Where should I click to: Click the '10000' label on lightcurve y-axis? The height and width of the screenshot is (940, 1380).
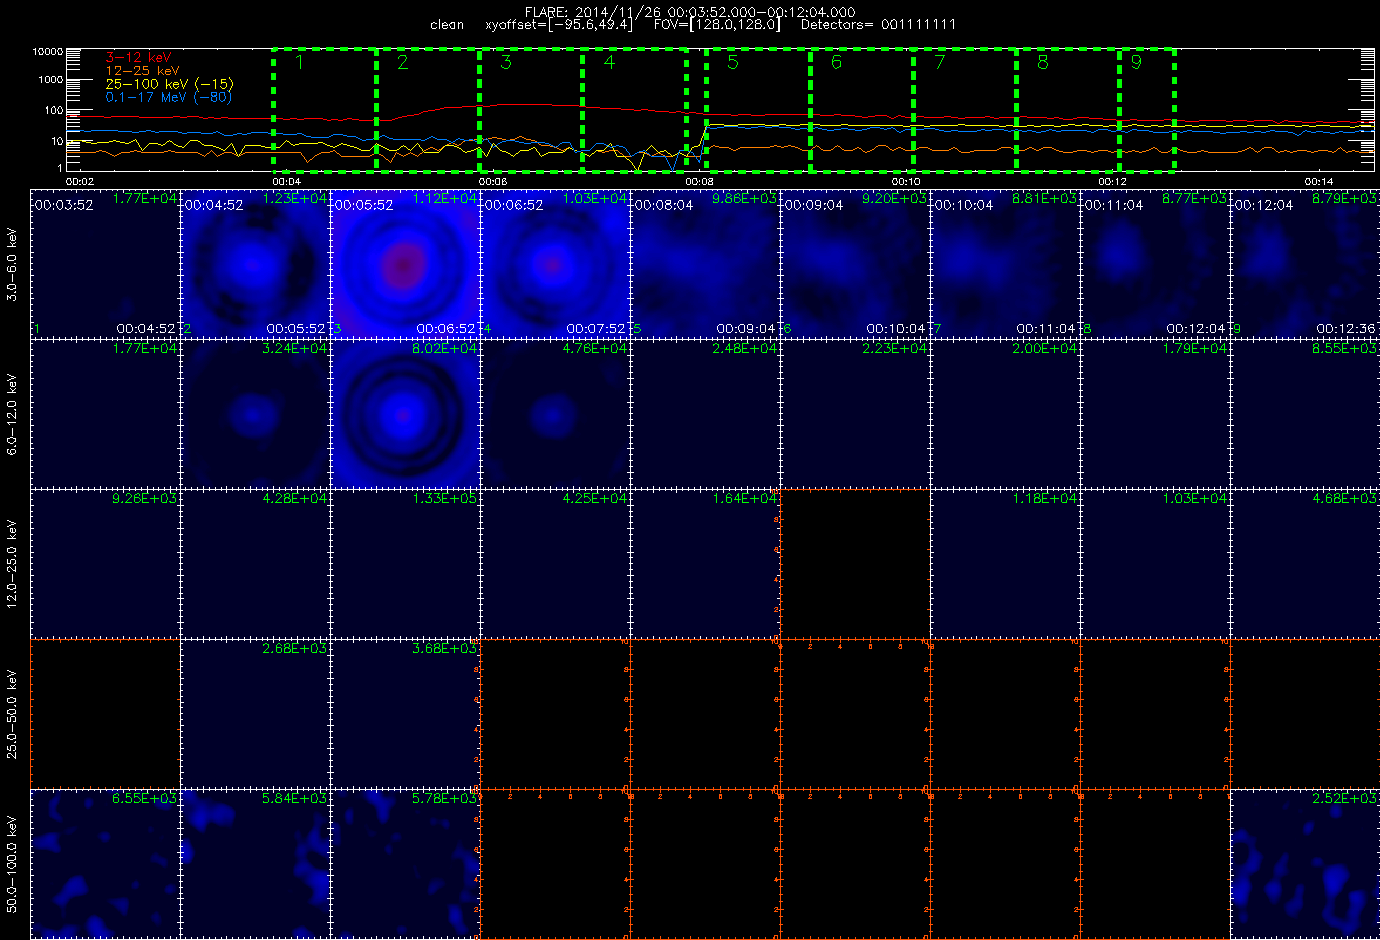coord(48,51)
